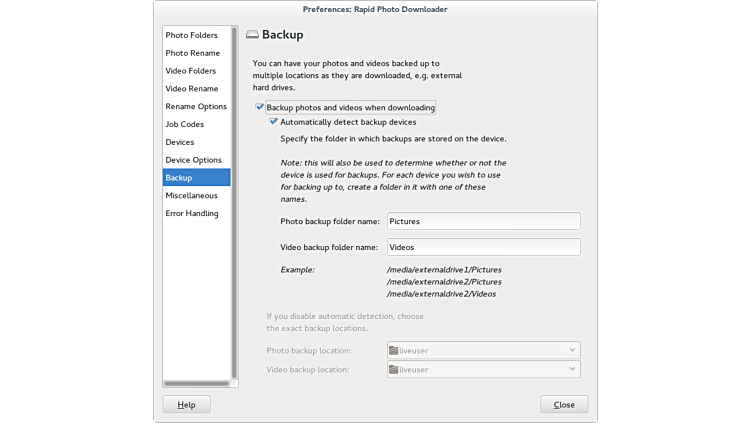Open Device Options section
Image resolution: width=752 pixels, height=423 pixels.
point(194,160)
